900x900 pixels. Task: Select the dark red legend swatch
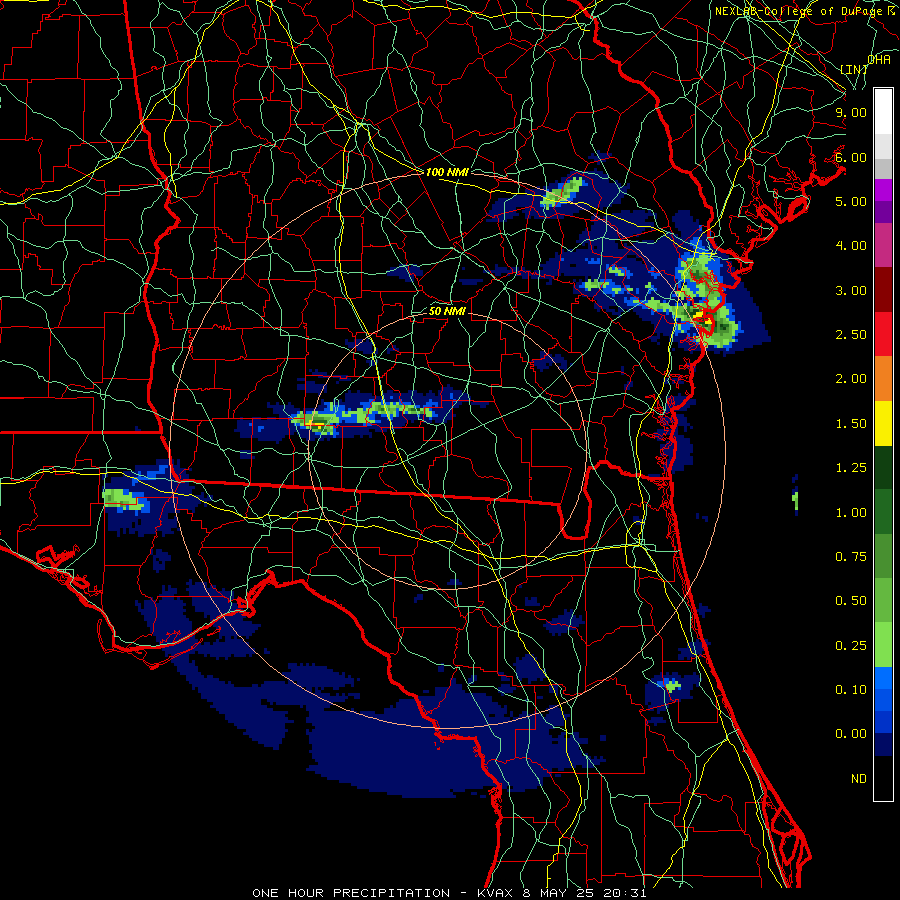883,290
